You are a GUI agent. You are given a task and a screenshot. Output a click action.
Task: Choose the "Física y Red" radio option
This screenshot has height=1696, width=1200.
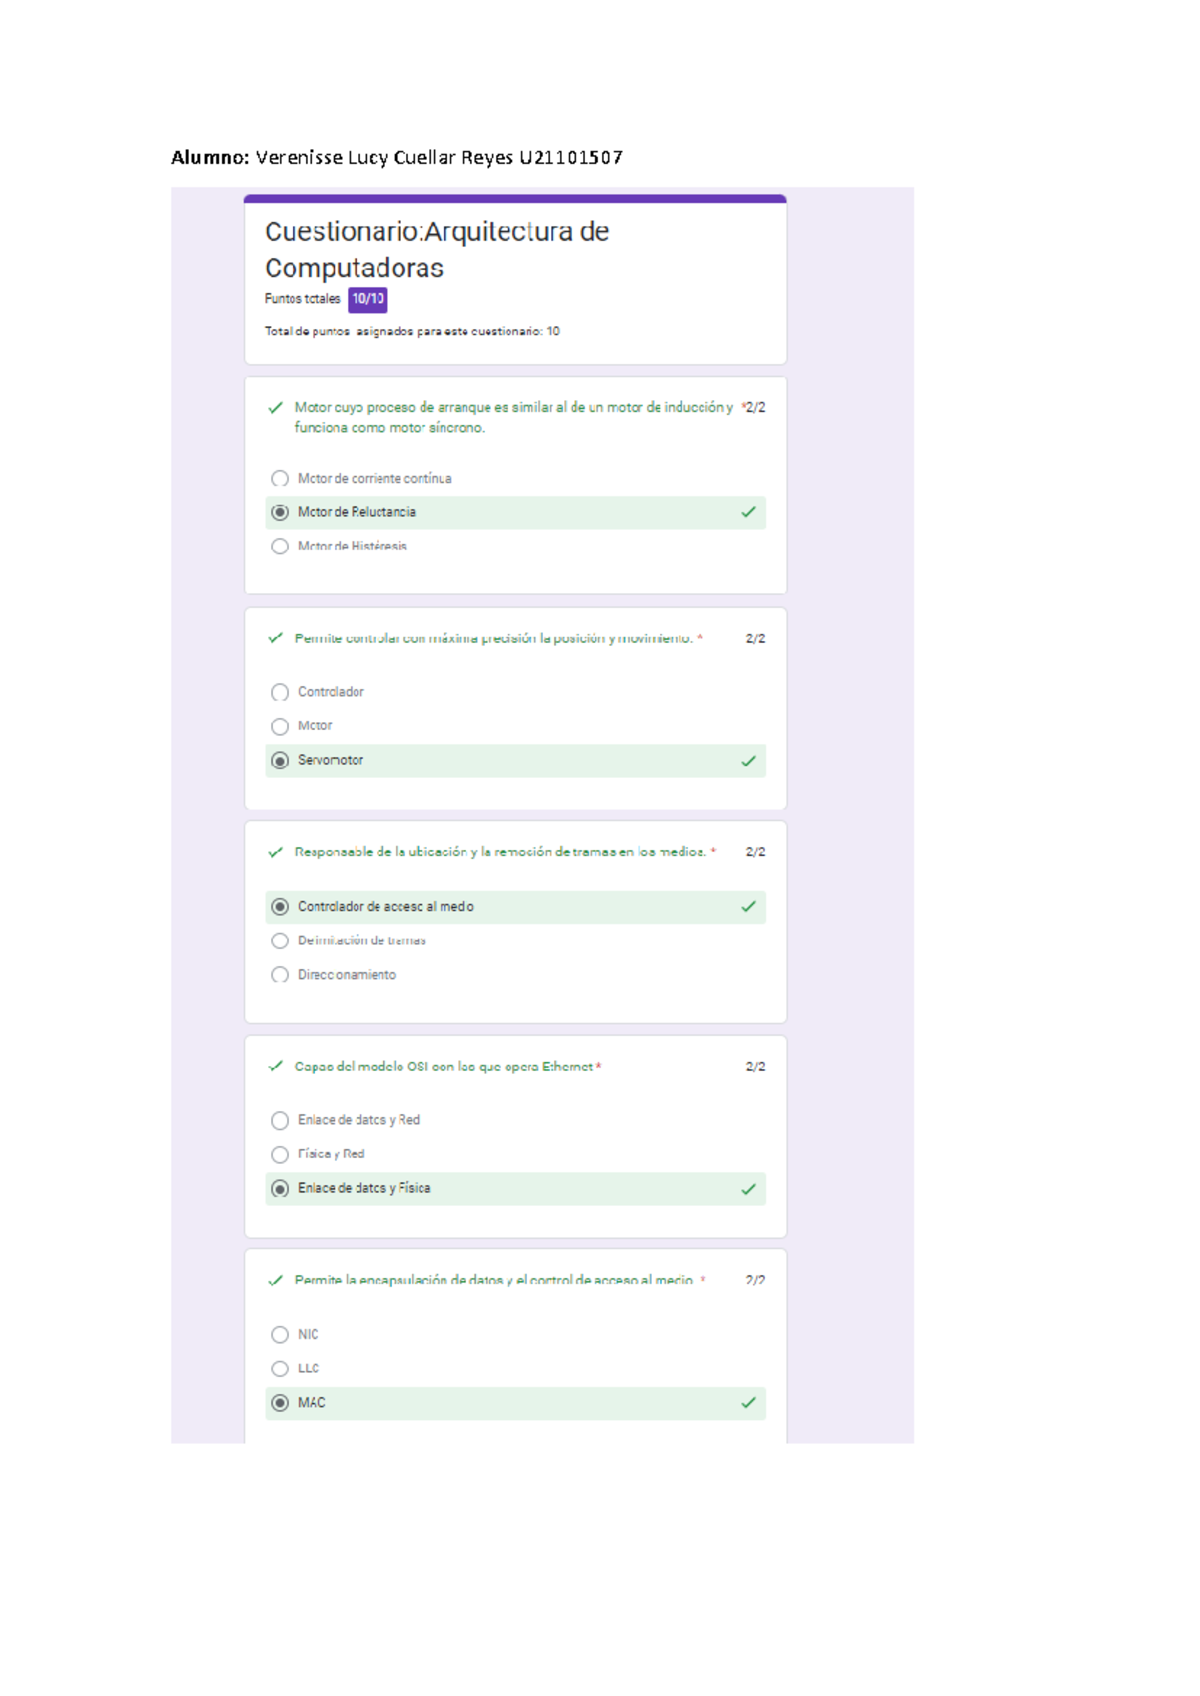(280, 1155)
